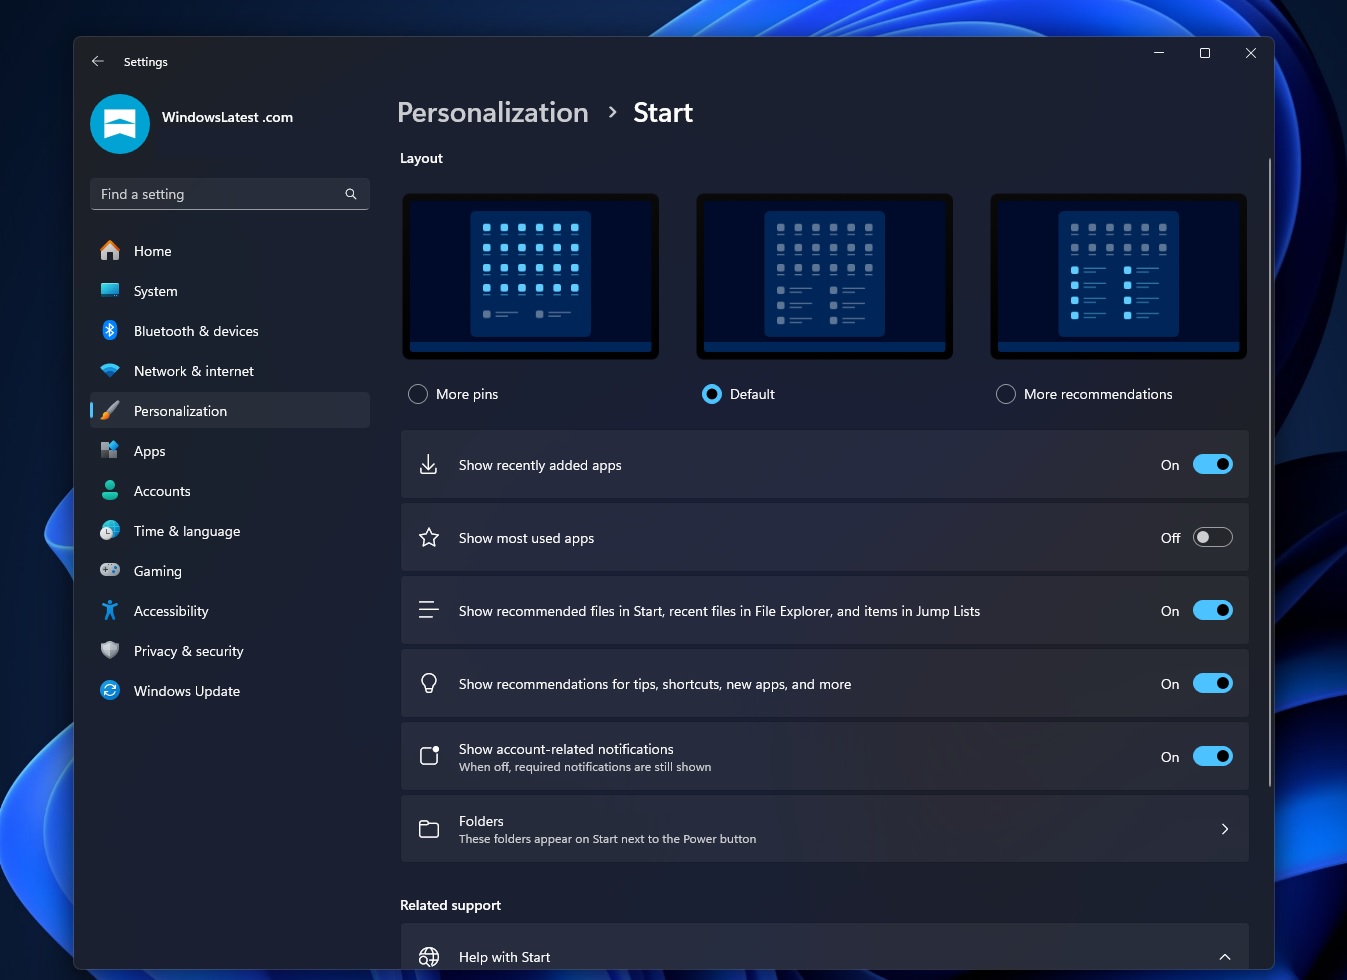Click the Windows Update sync icon

click(x=110, y=690)
